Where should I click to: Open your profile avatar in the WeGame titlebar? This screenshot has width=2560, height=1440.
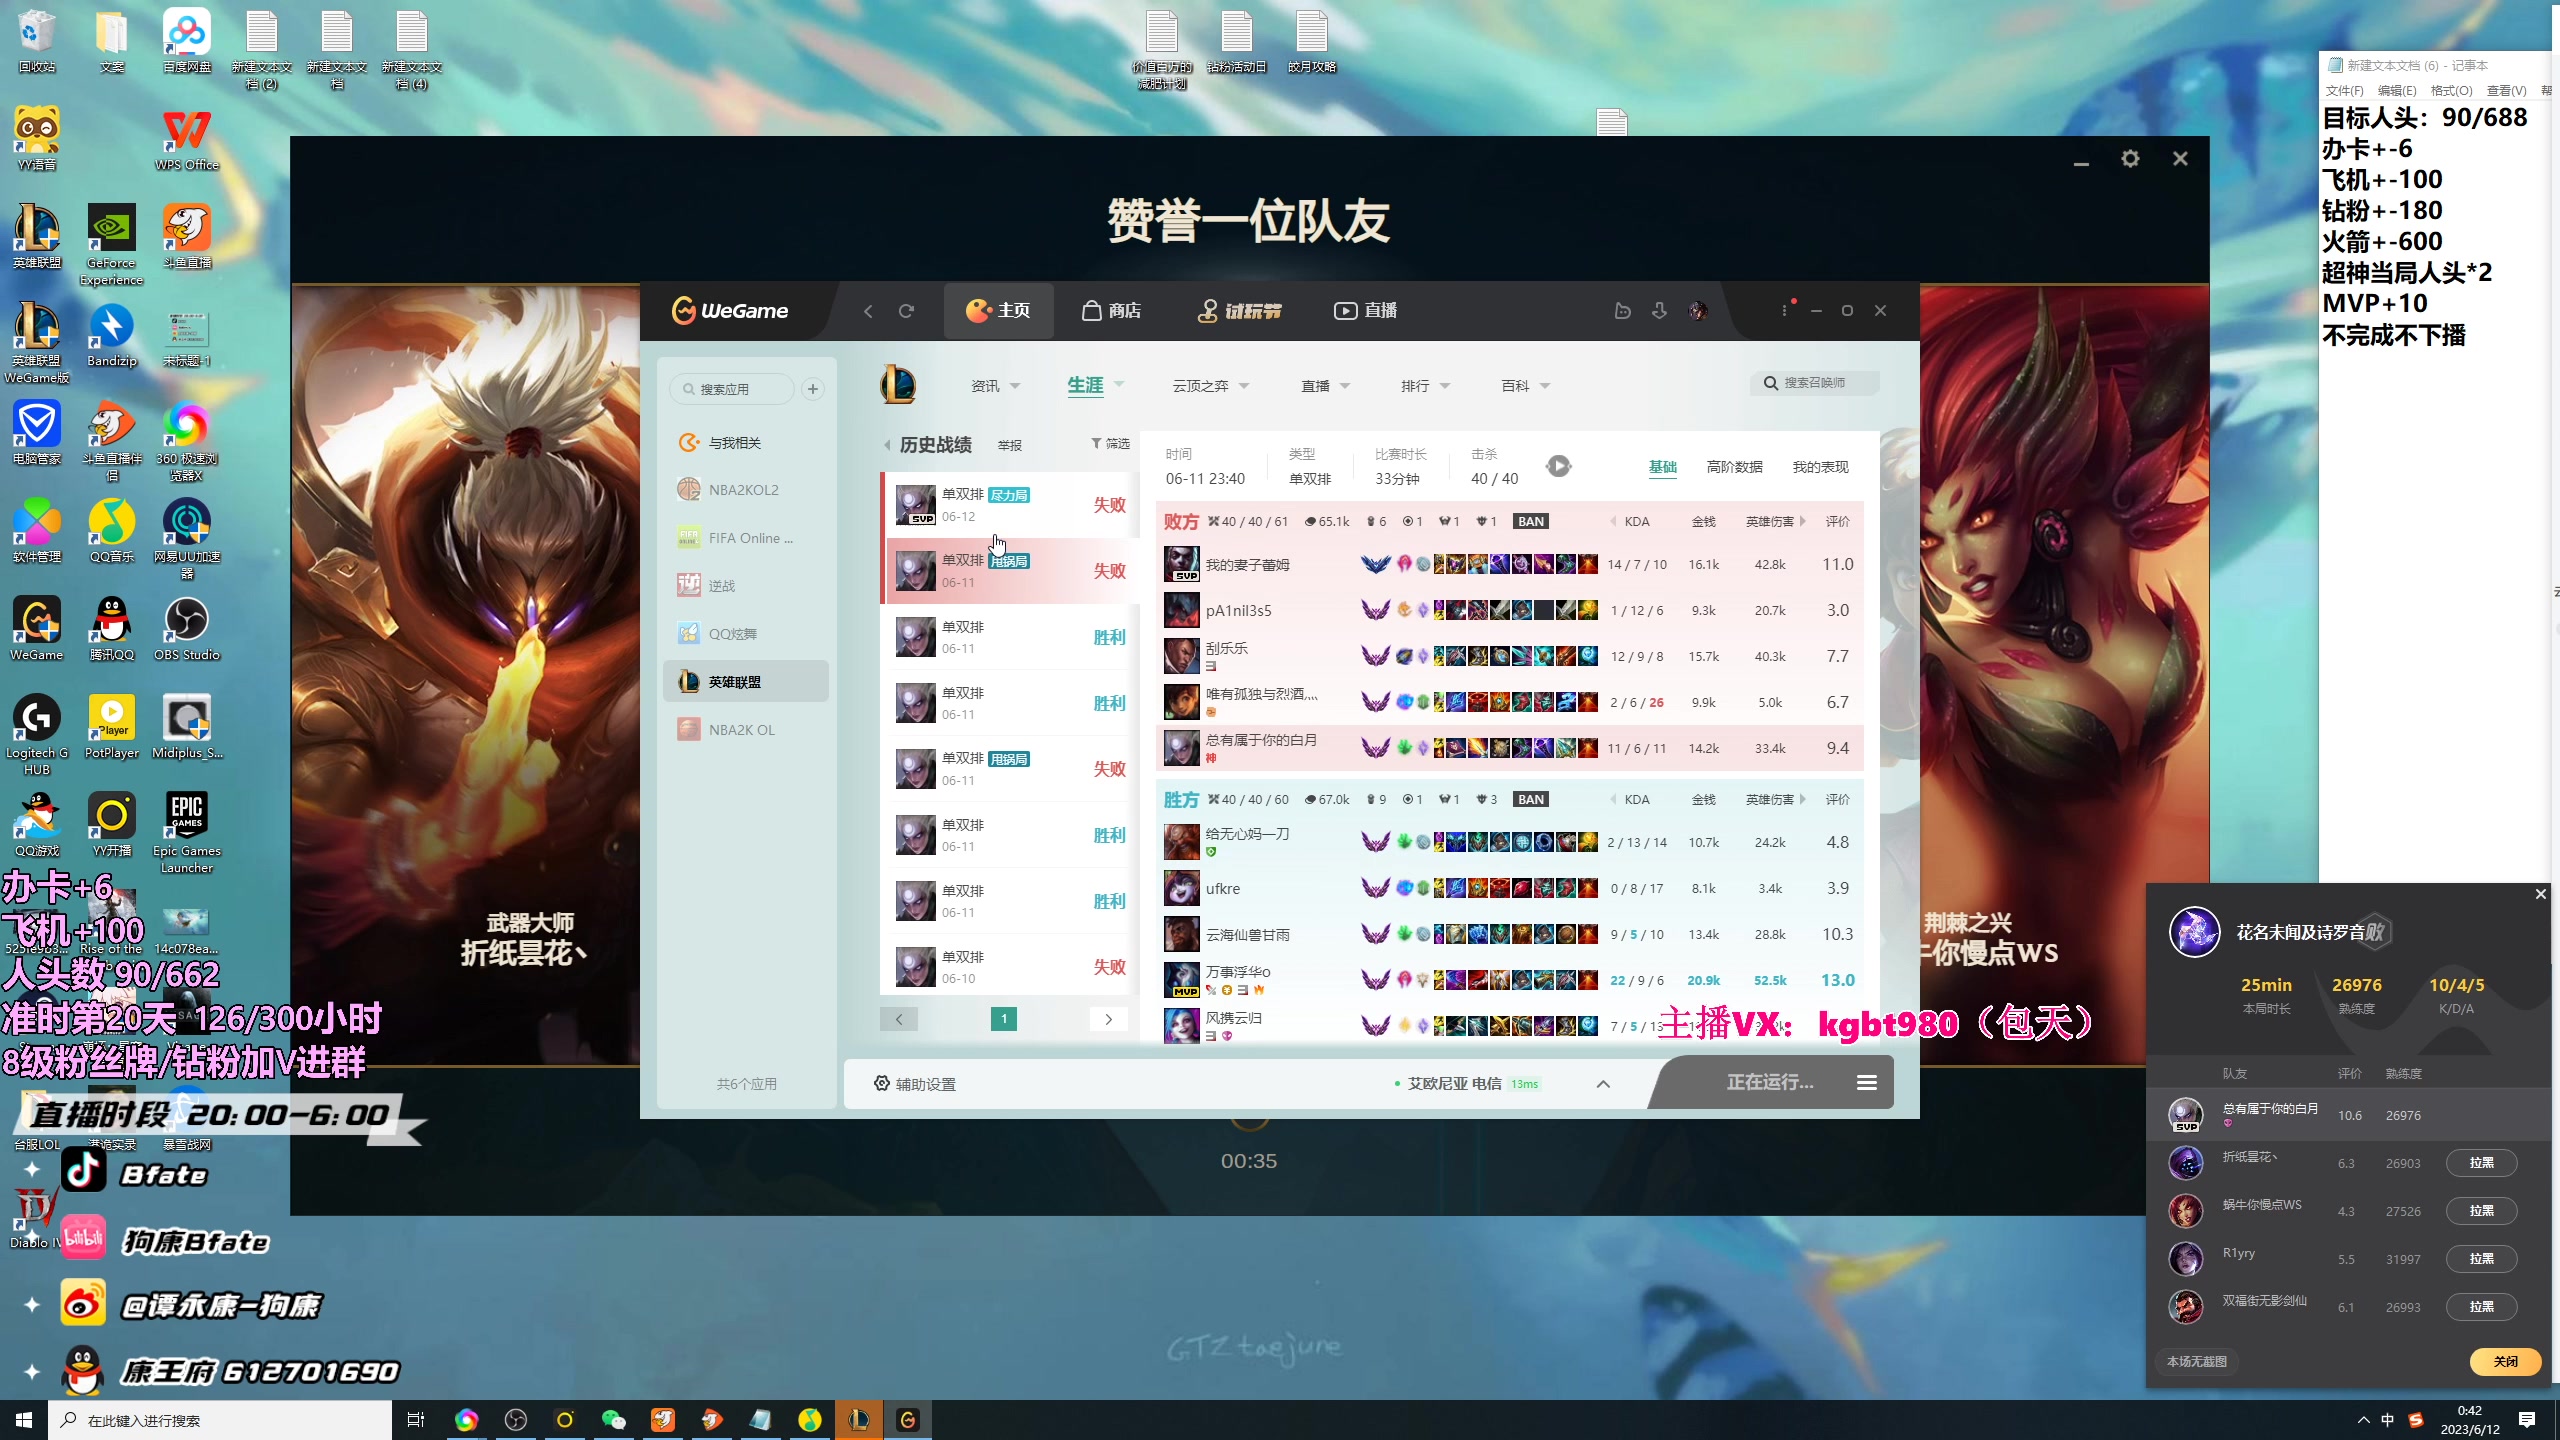tap(1697, 311)
